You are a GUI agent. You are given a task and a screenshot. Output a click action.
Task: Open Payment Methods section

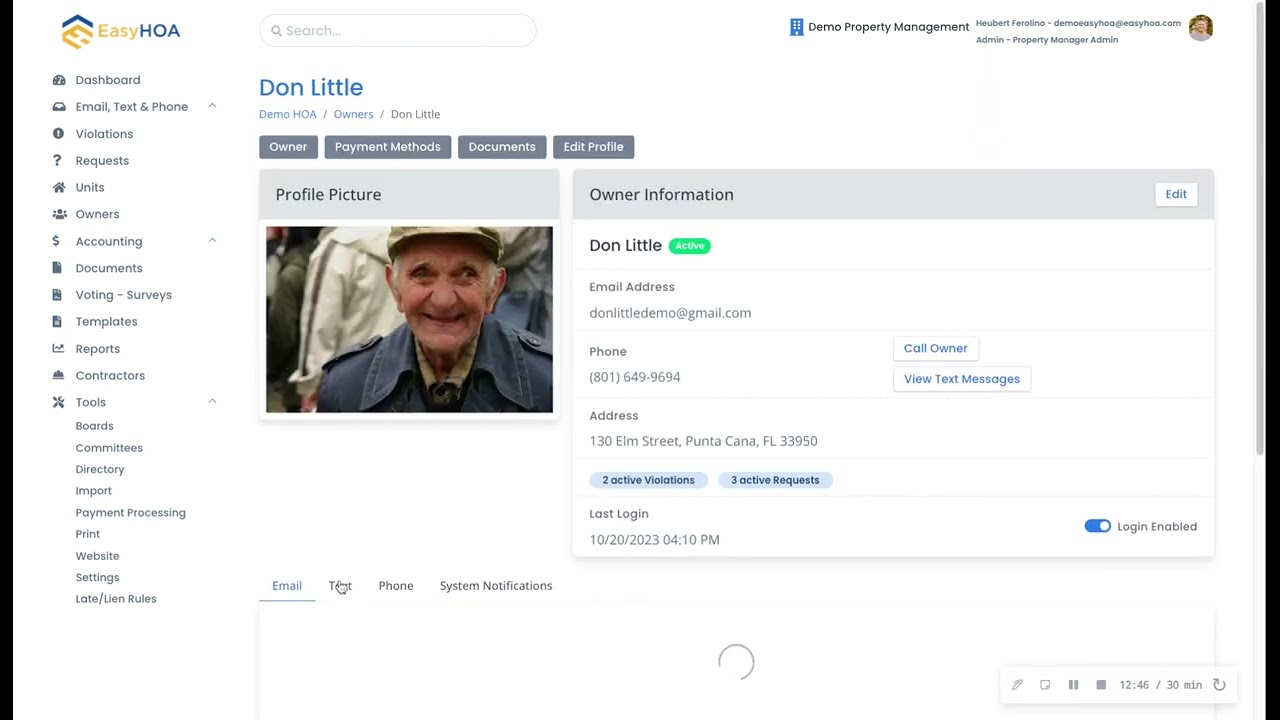(388, 147)
